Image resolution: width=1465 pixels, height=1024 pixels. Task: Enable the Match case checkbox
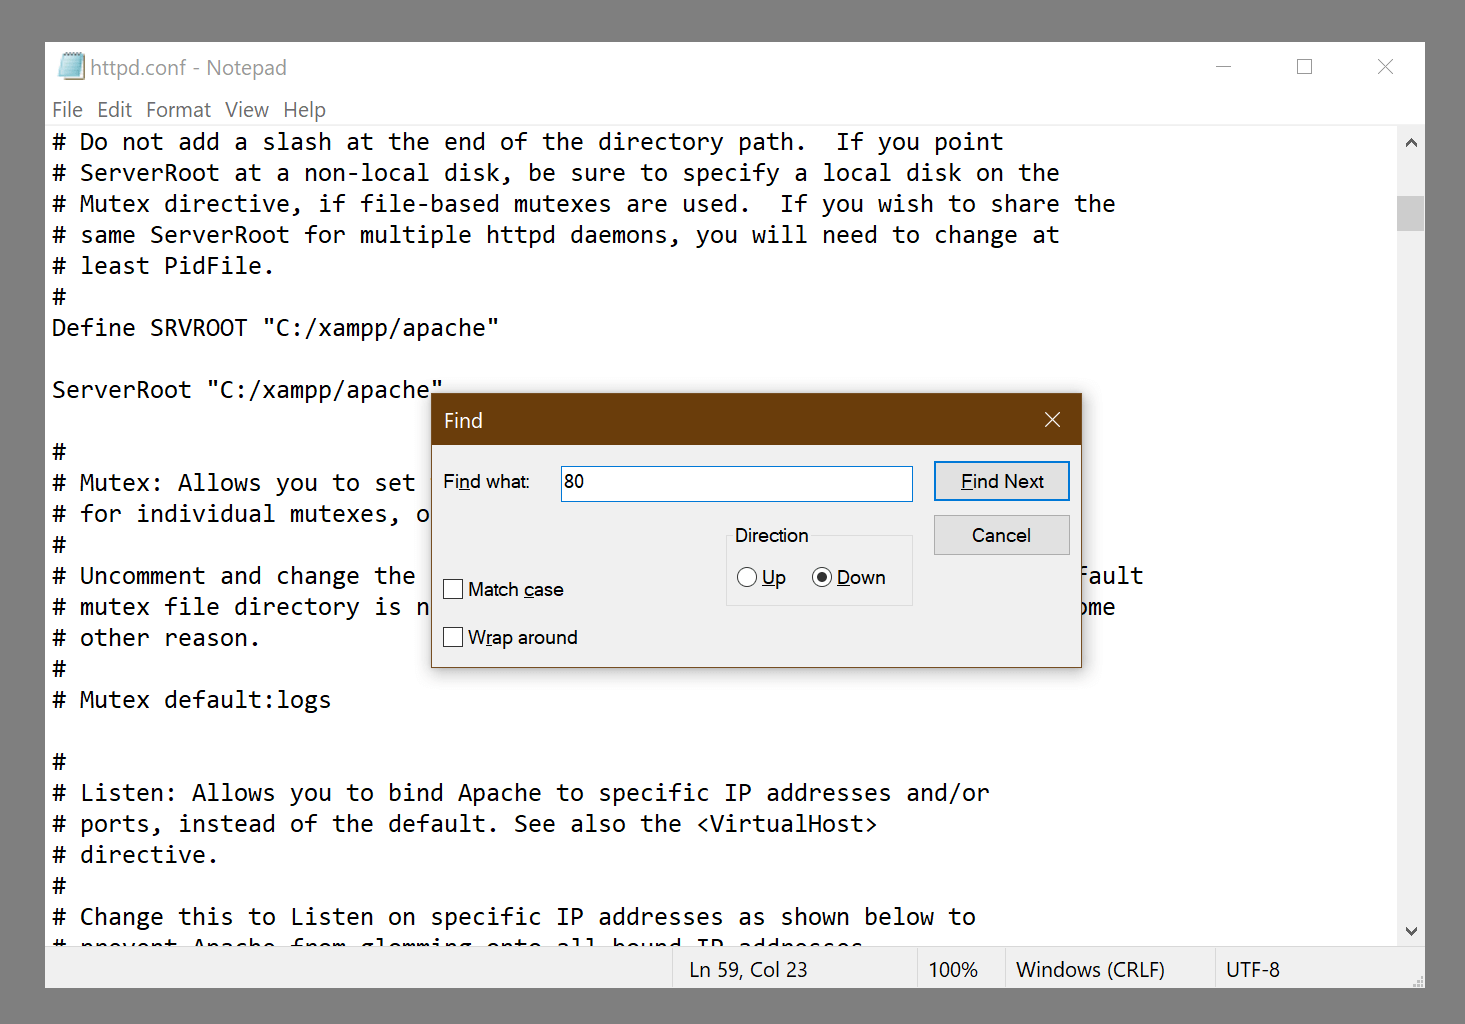453,589
